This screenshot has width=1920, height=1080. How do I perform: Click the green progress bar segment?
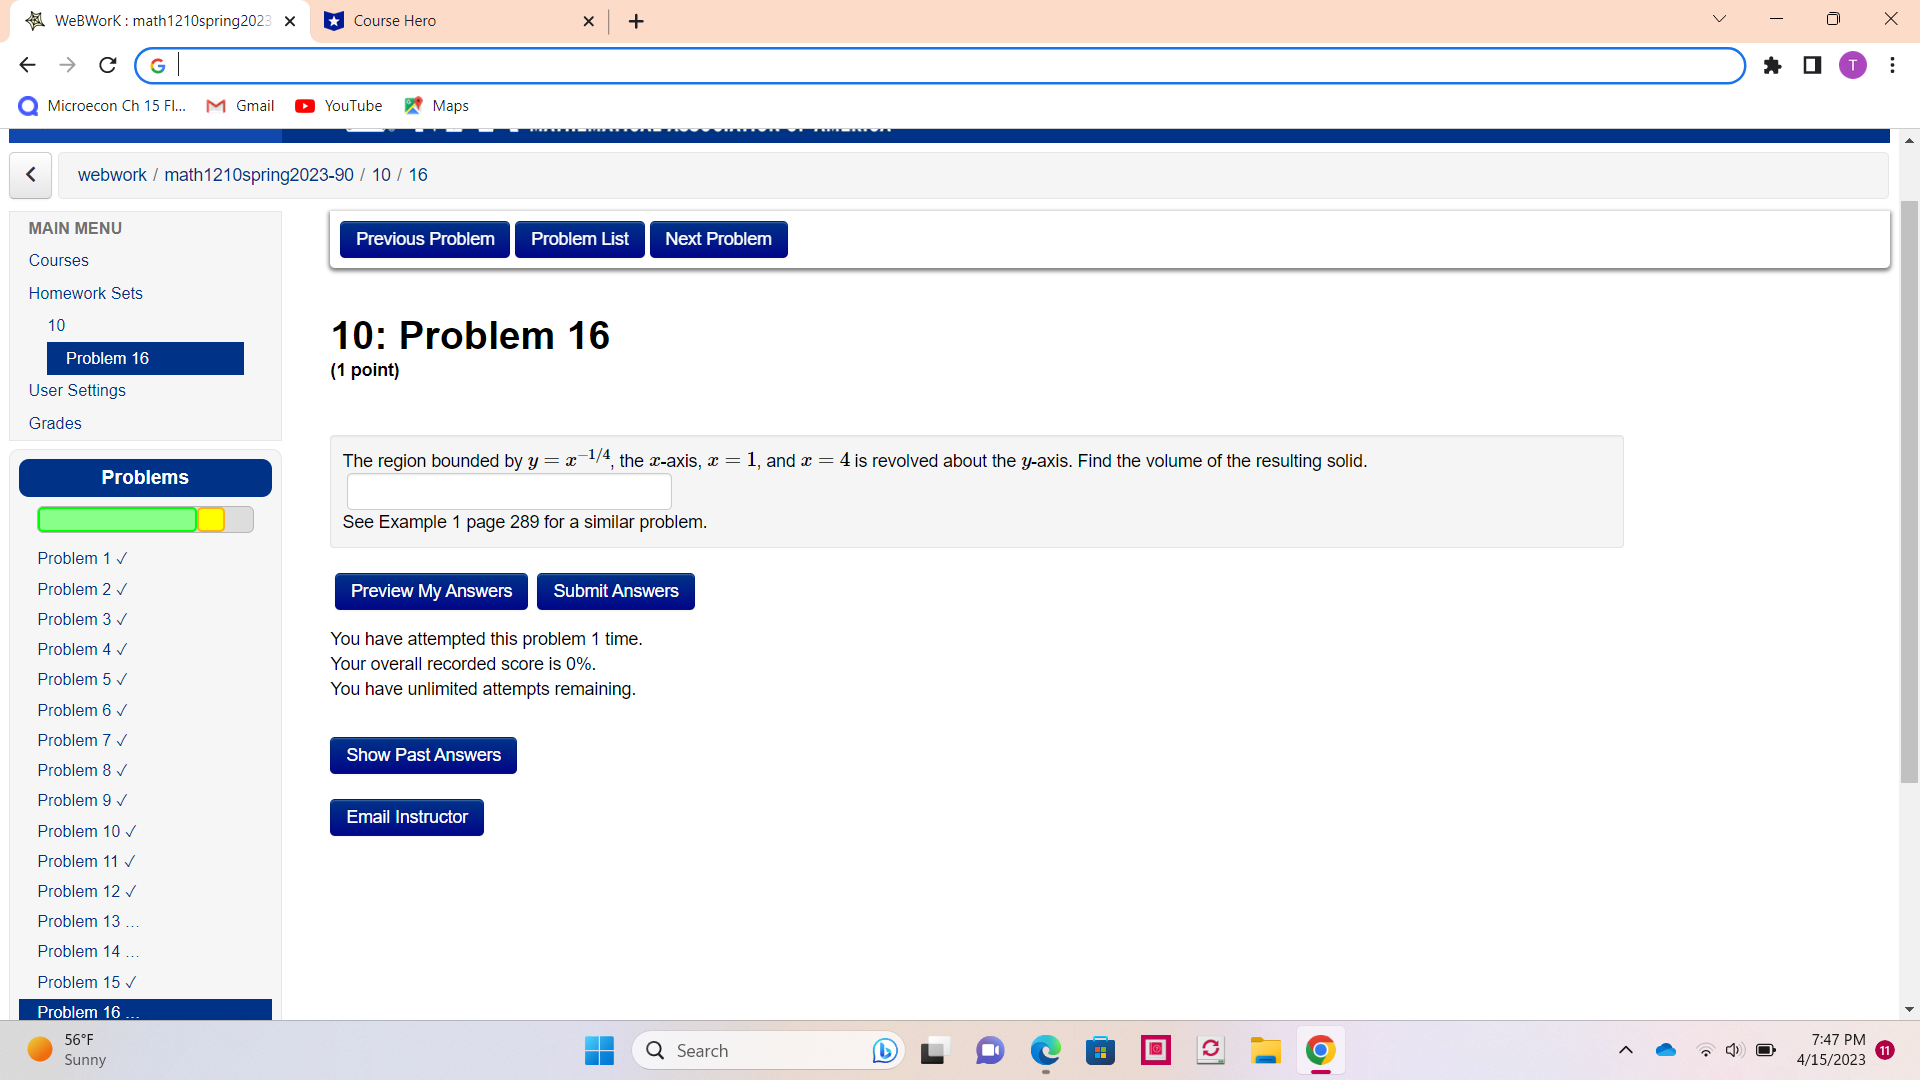pyautogui.click(x=117, y=519)
